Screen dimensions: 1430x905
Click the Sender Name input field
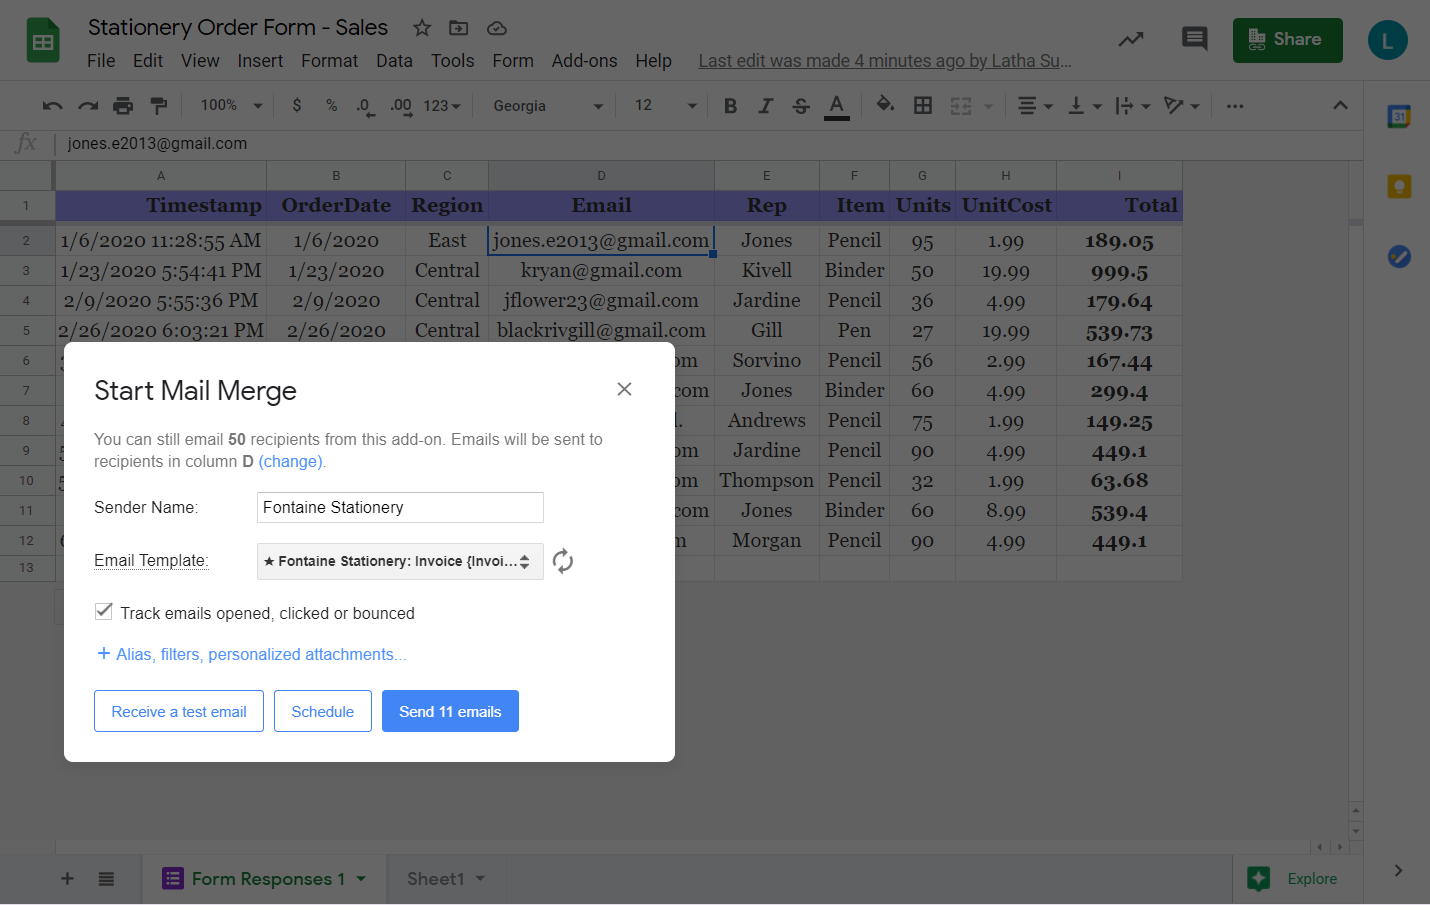400,507
